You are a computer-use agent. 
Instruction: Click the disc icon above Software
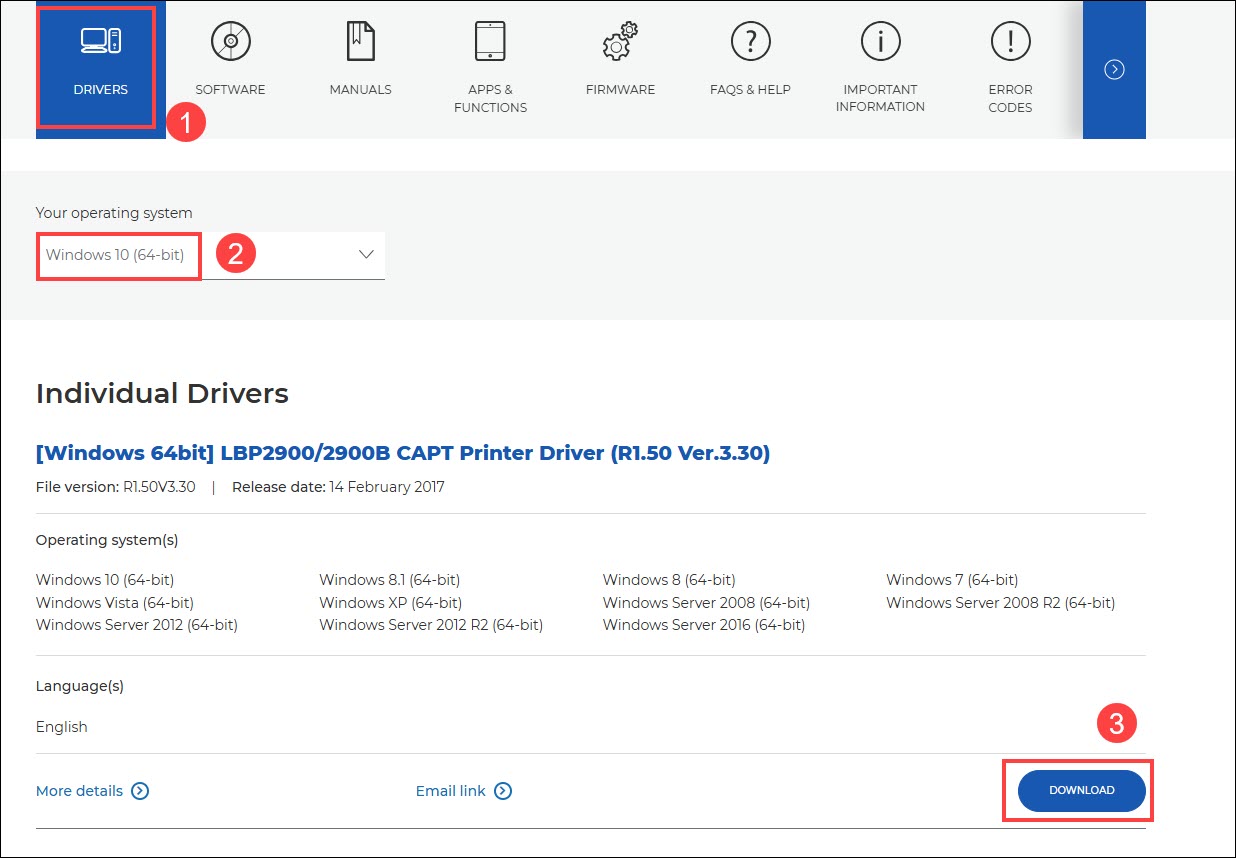pos(230,41)
